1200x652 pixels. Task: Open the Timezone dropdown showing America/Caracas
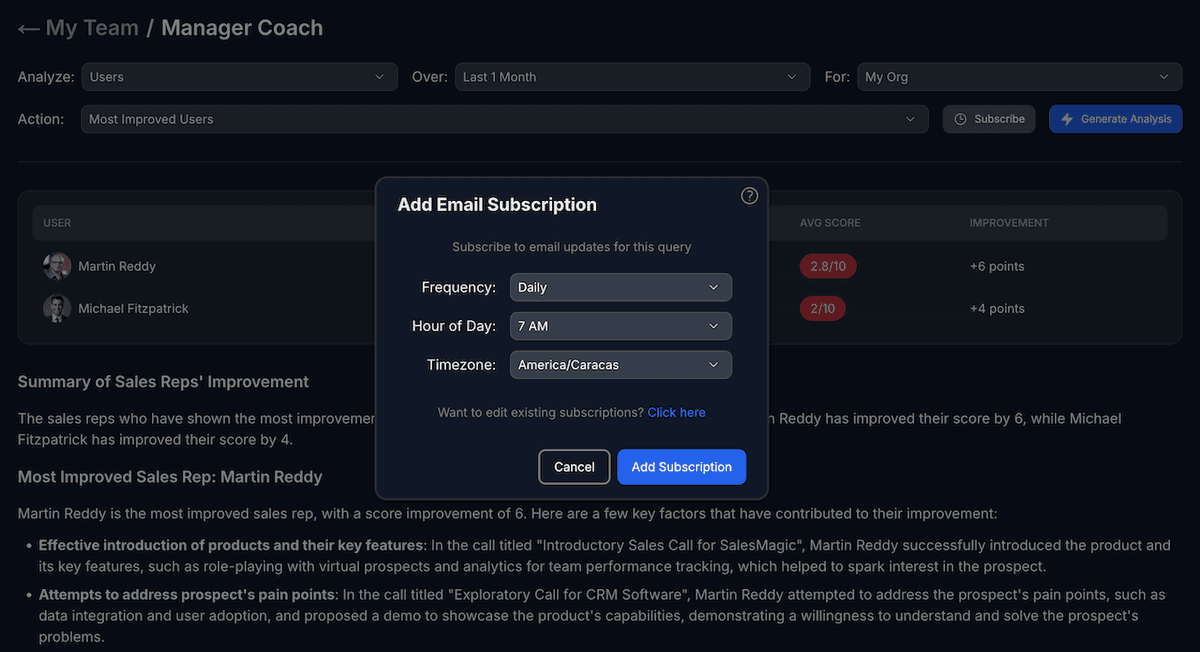coord(620,364)
